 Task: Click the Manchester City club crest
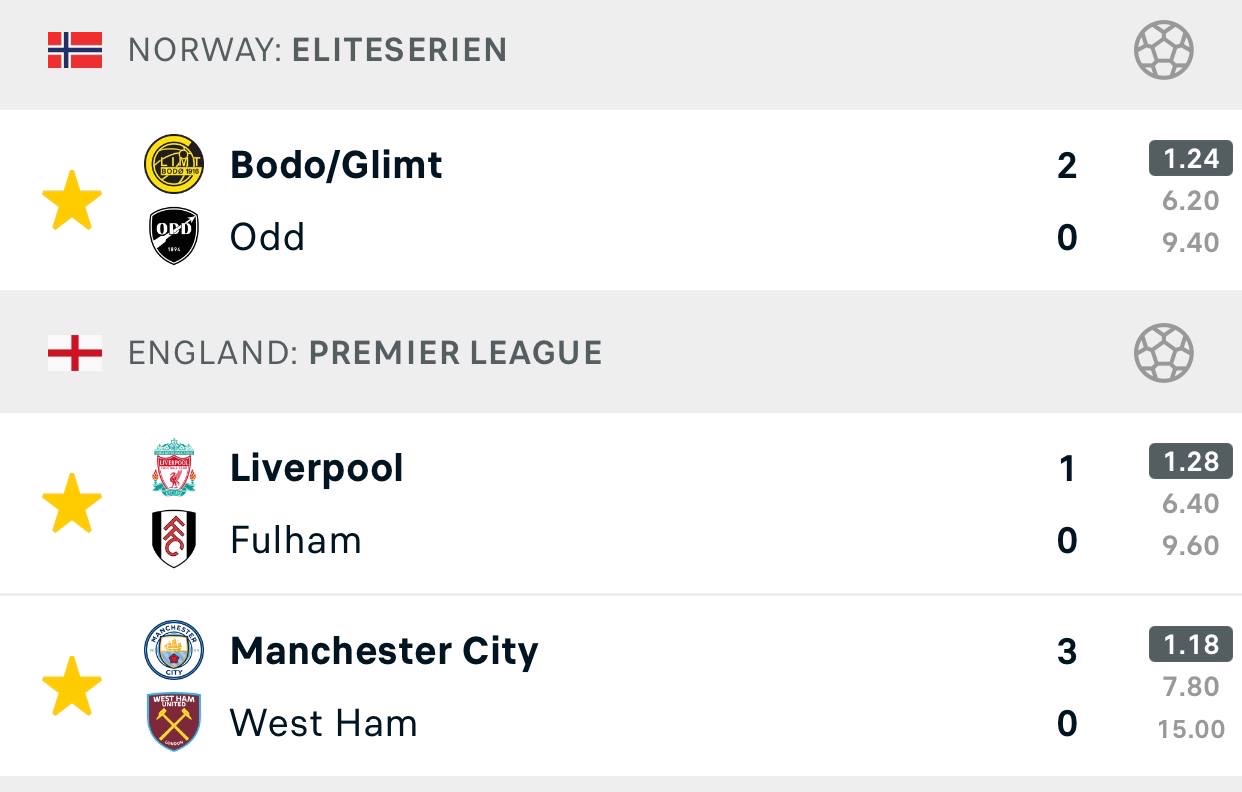(174, 650)
